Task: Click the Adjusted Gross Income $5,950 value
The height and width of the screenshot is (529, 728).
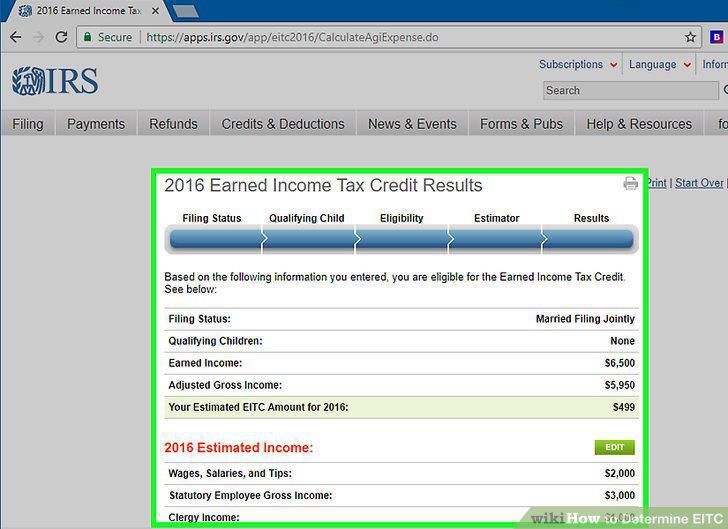Action: [x=619, y=385]
